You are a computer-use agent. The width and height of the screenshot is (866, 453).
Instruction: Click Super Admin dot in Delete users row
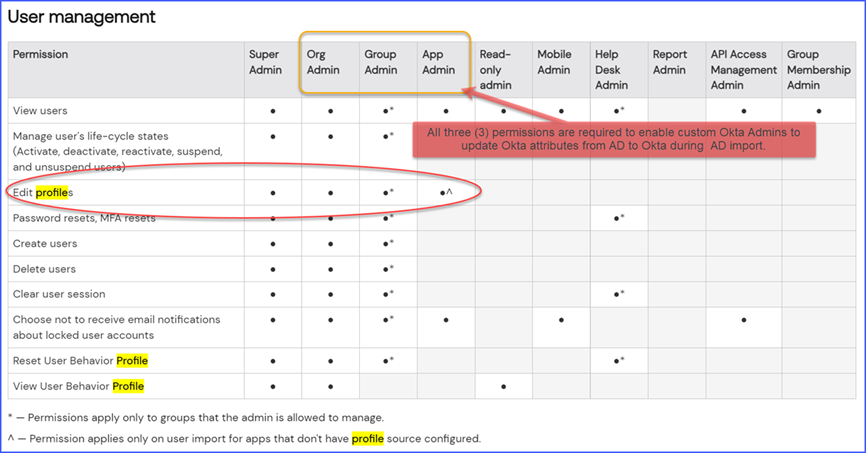click(273, 270)
